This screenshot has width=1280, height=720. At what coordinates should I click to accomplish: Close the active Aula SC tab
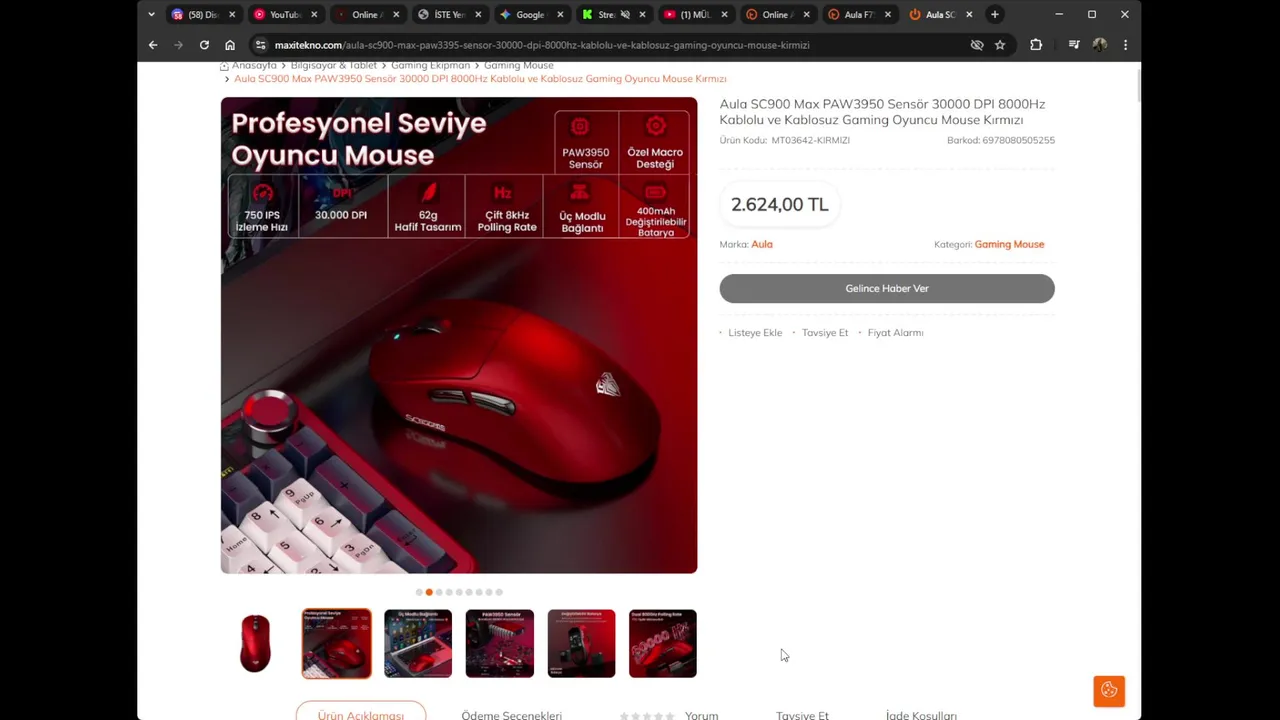pos(969,14)
